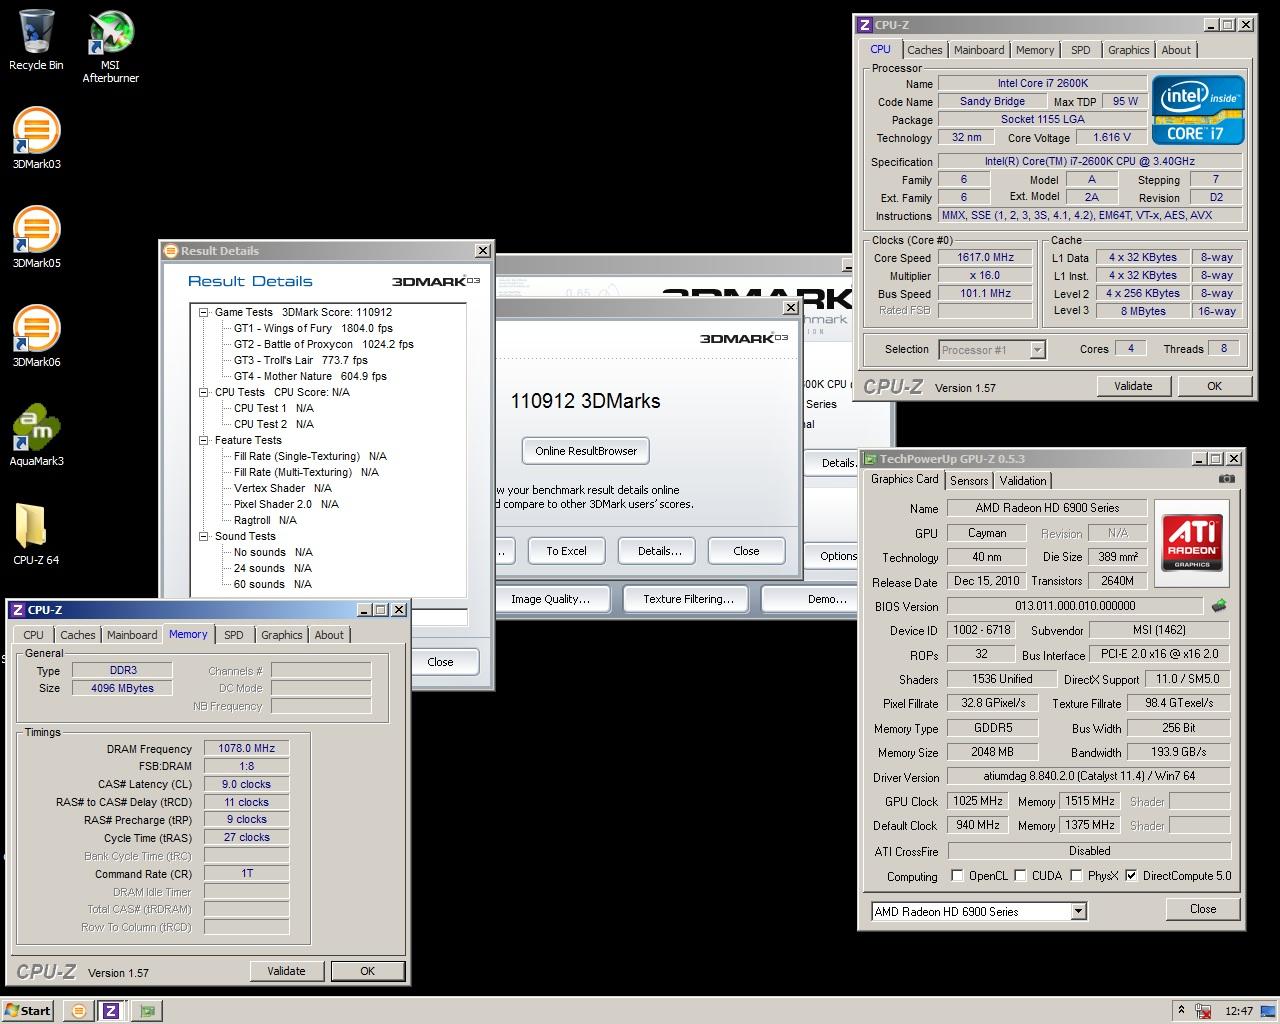Toggle the DirectCompute 5.0 checkbox
1280x1024 pixels.
pyautogui.click(x=1131, y=875)
